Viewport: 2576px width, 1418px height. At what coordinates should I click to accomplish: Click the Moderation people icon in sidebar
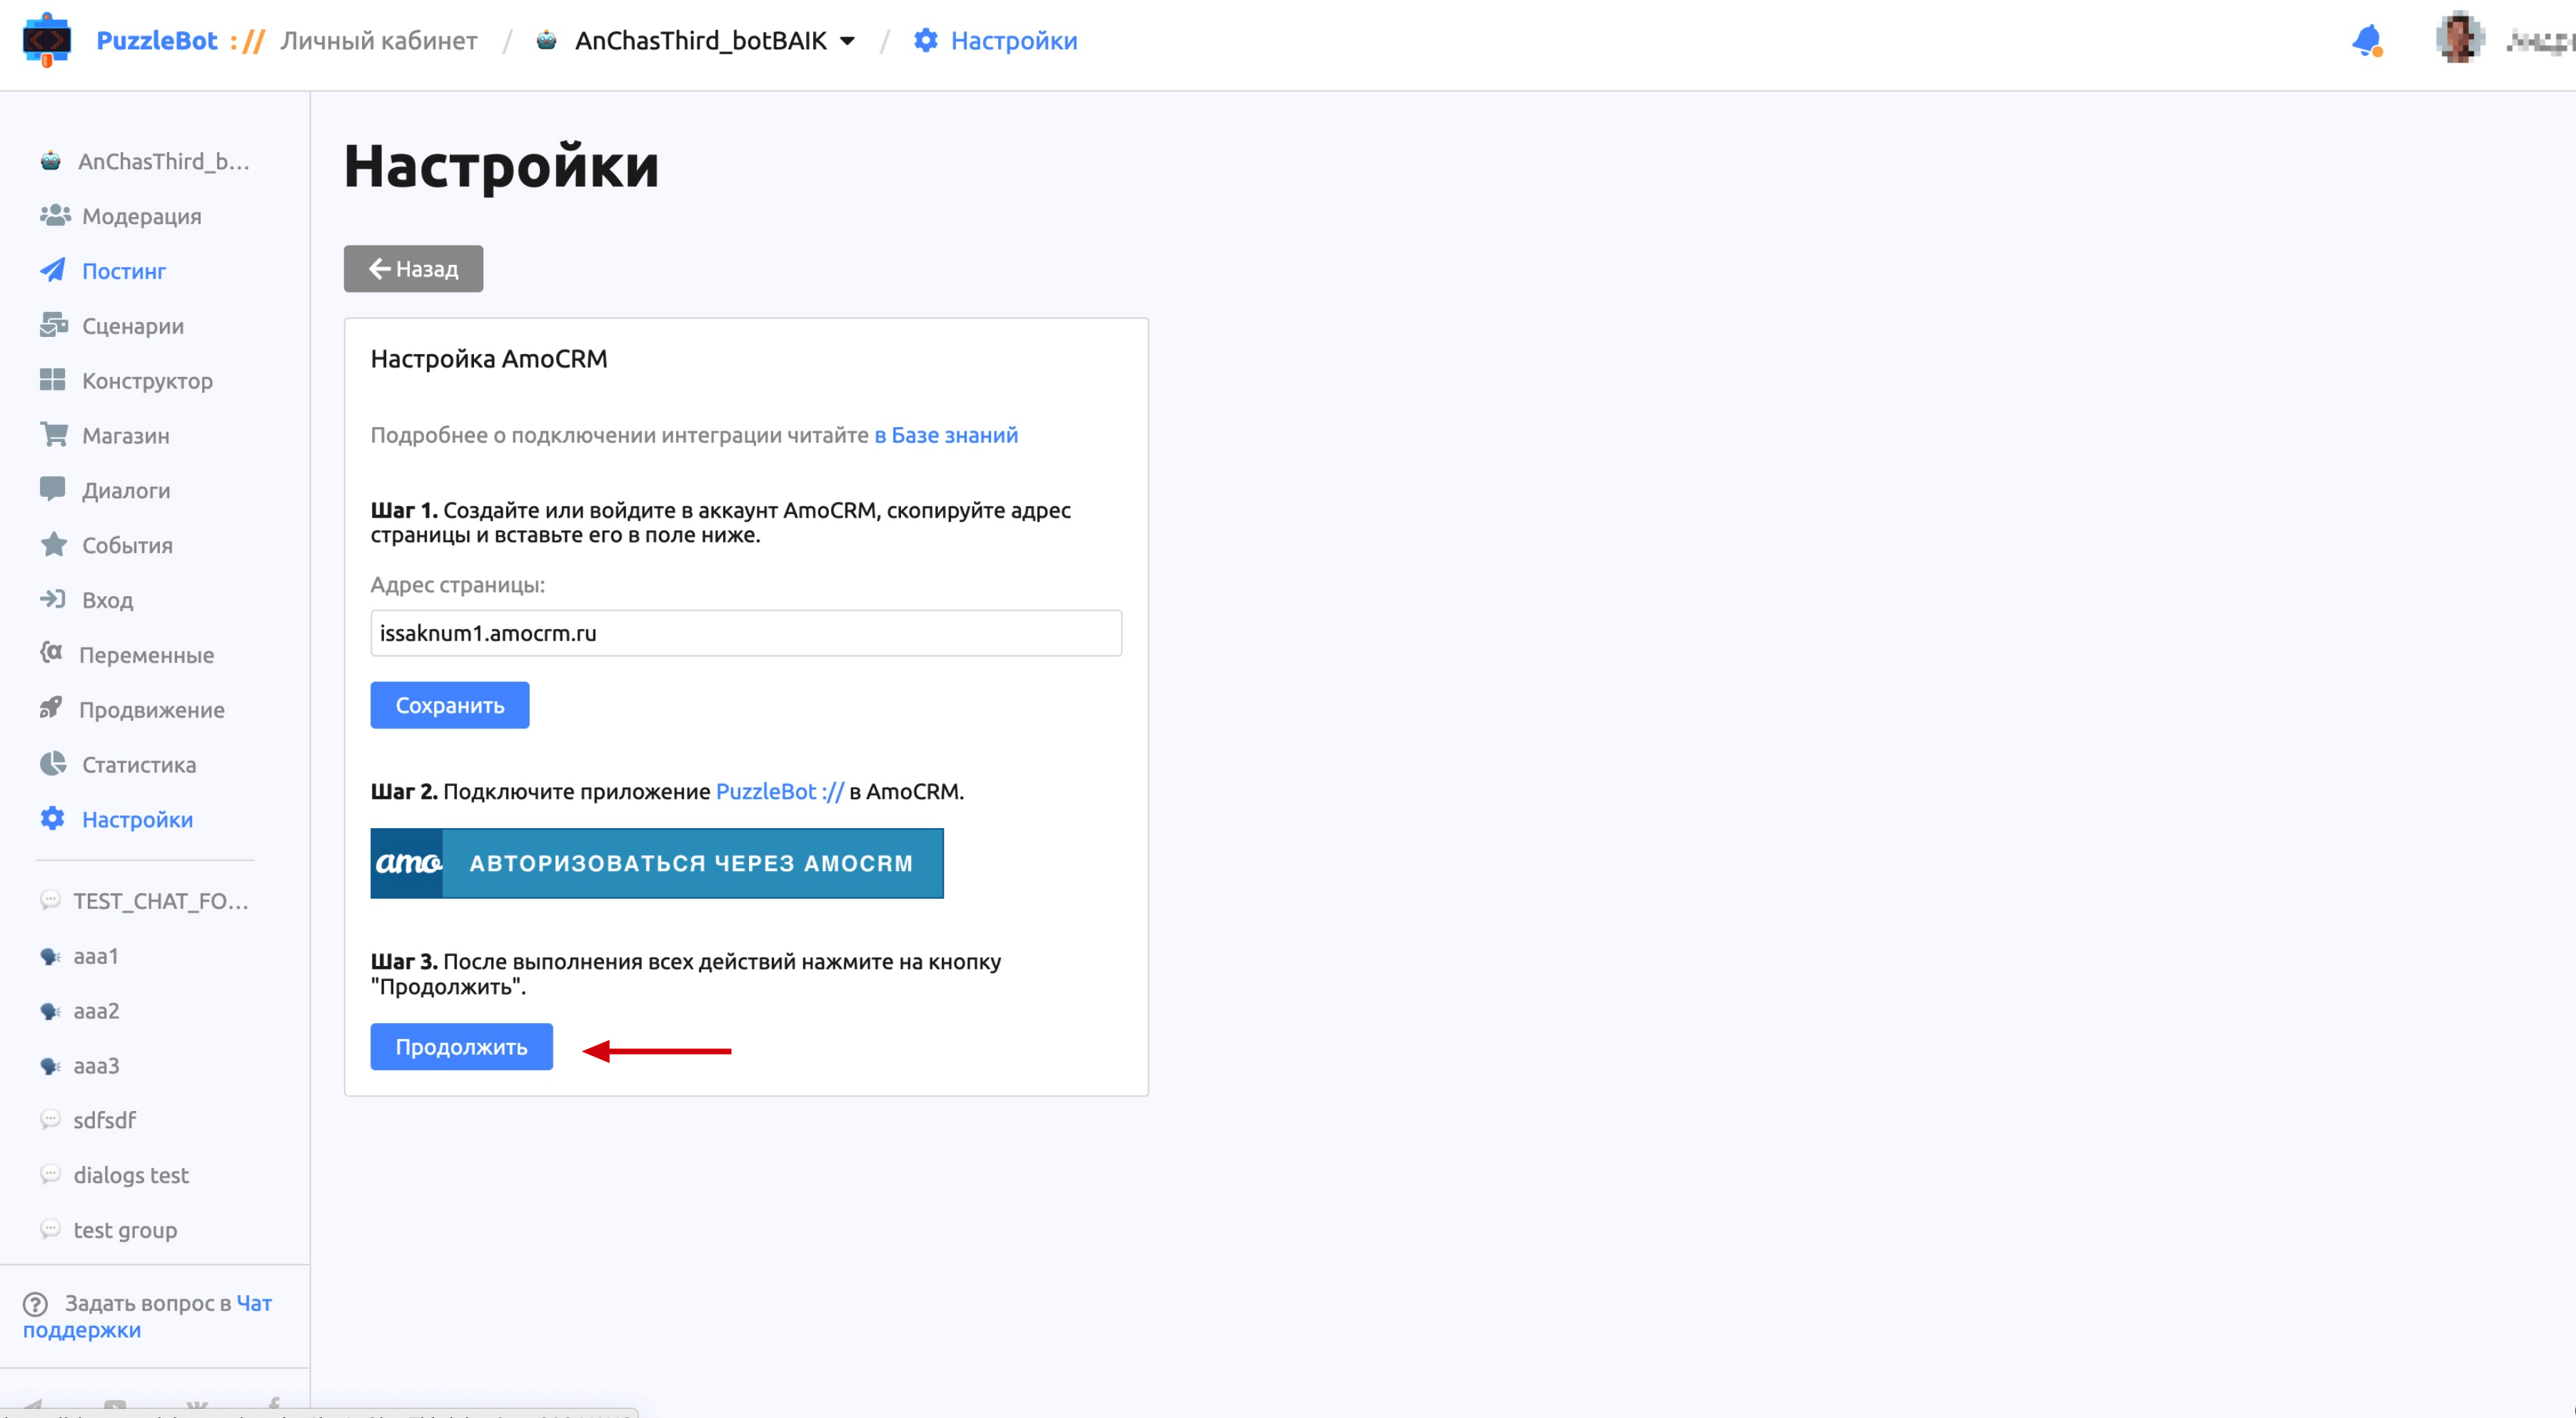tap(55, 215)
